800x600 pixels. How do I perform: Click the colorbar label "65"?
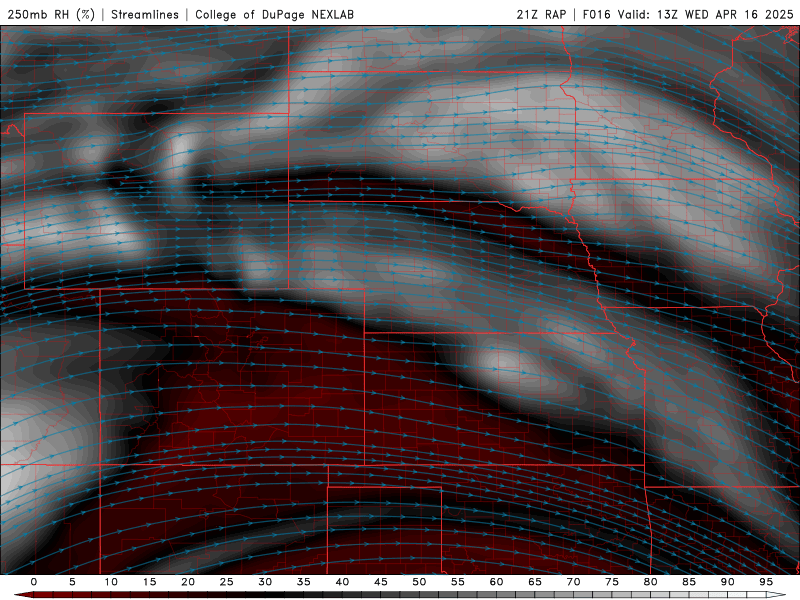pyautogui.click(x=535, y=582)
